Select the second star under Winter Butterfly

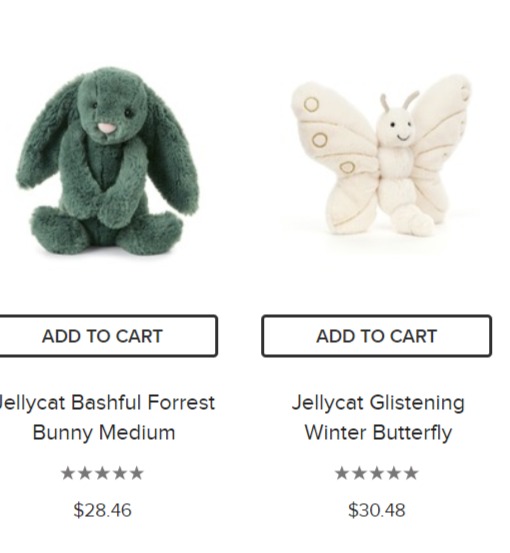click(359, 473)
